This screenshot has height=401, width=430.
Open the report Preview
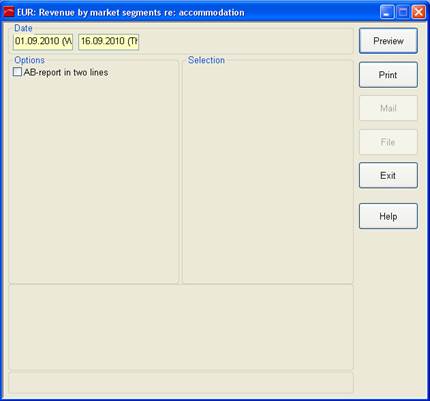(388, 41)
